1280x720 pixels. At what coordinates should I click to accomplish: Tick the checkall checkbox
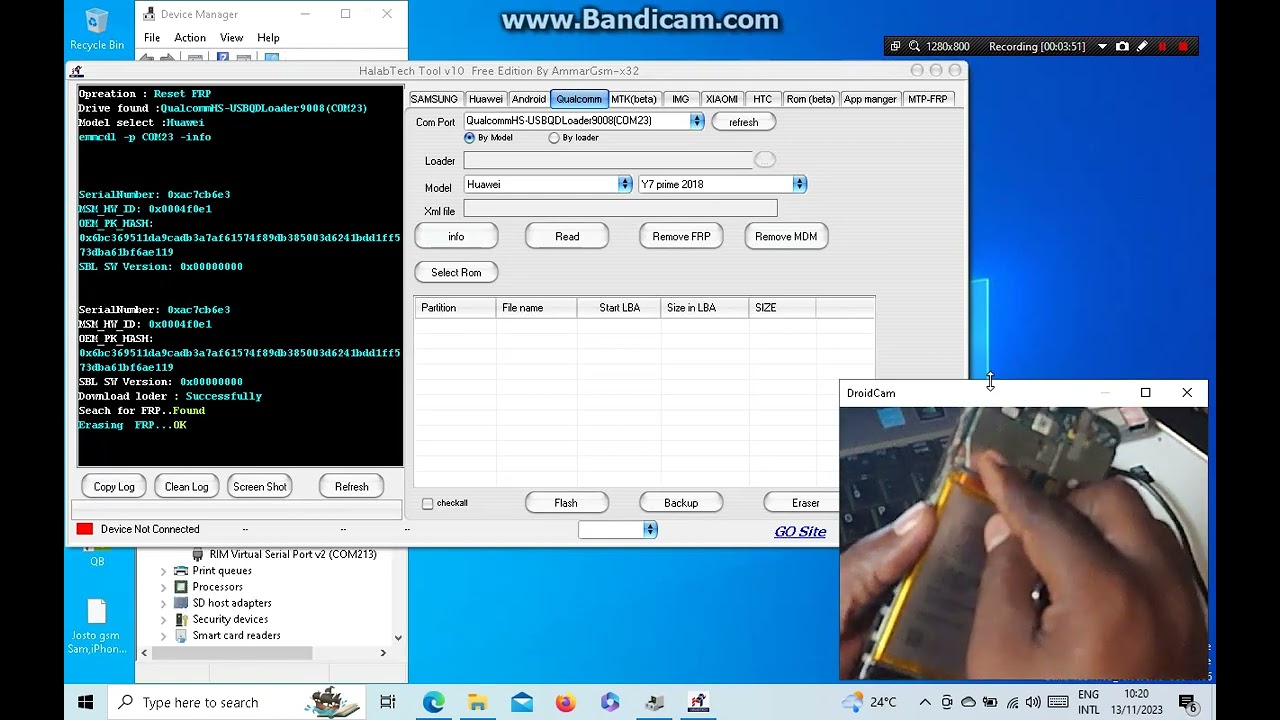[428, 503]
